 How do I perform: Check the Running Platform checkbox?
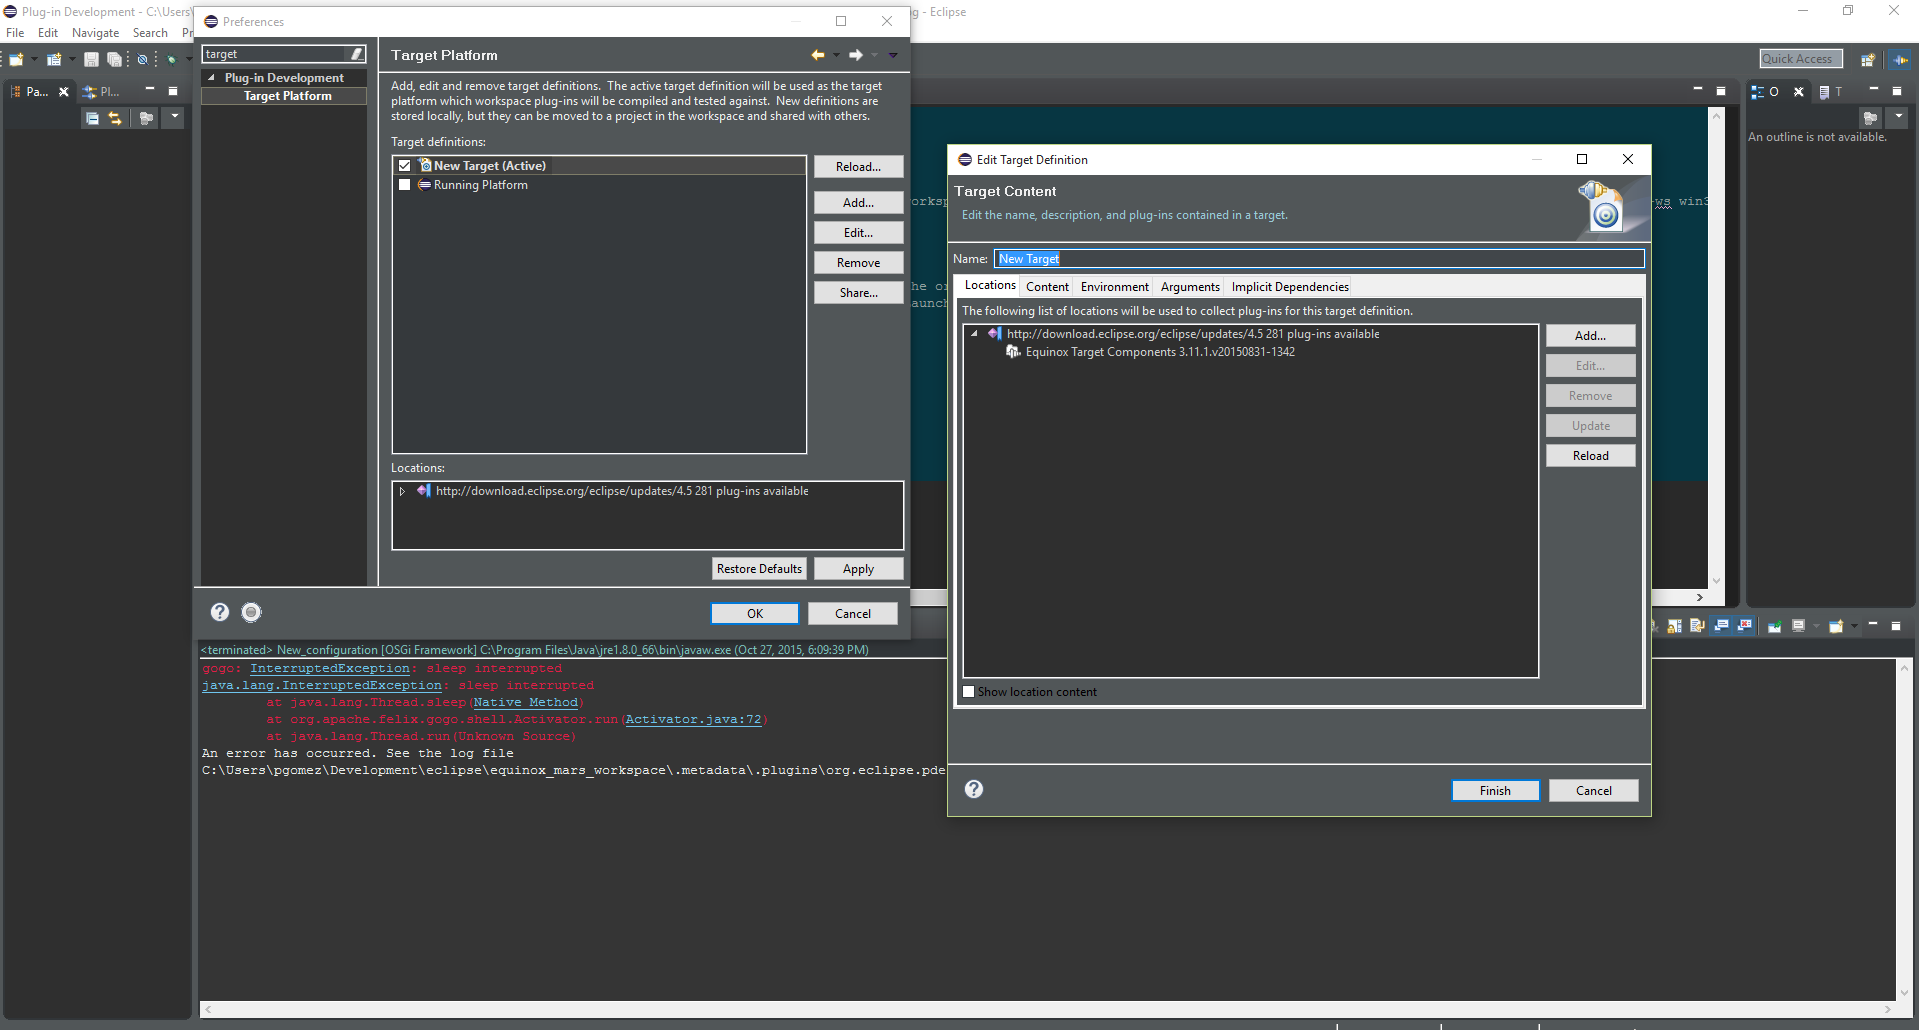coord(405,185)
